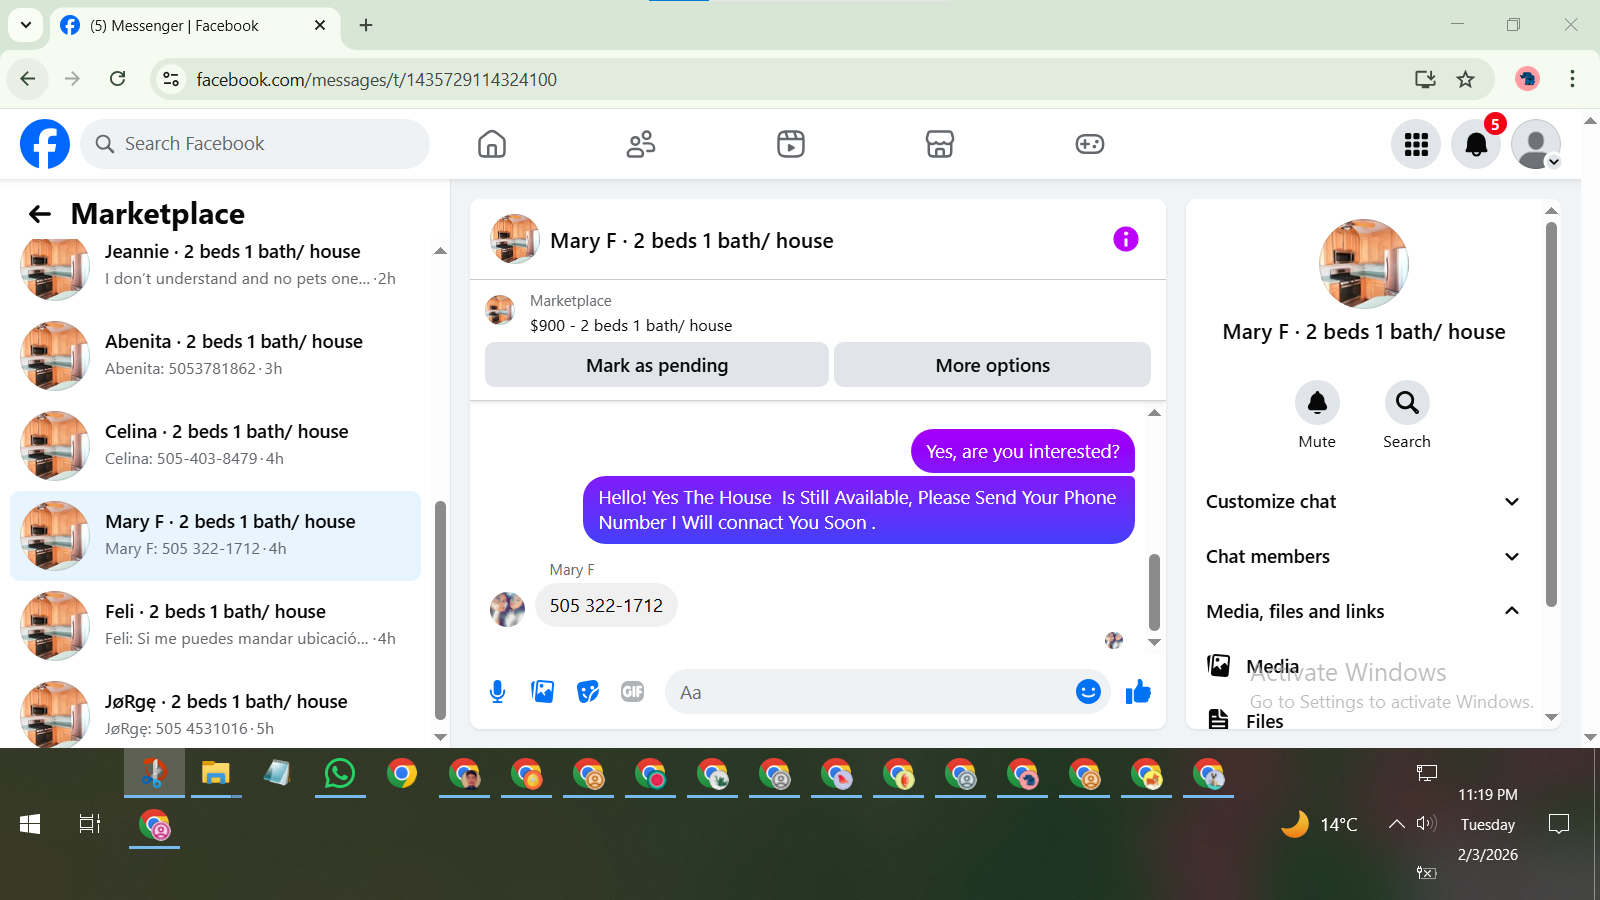Click Search Facebook field
The height and width of the screenshot is (900, 1600).
click(x=255, y=144)
